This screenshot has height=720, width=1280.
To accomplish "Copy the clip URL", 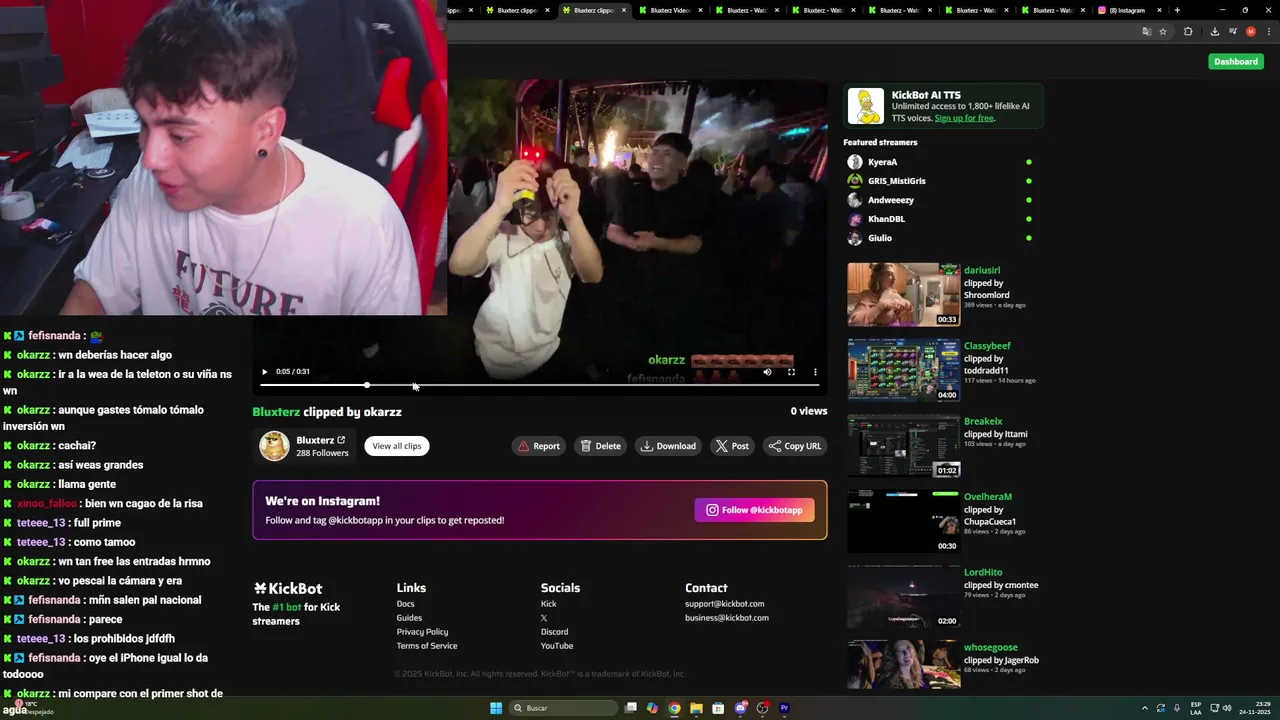I will [795, 446].
